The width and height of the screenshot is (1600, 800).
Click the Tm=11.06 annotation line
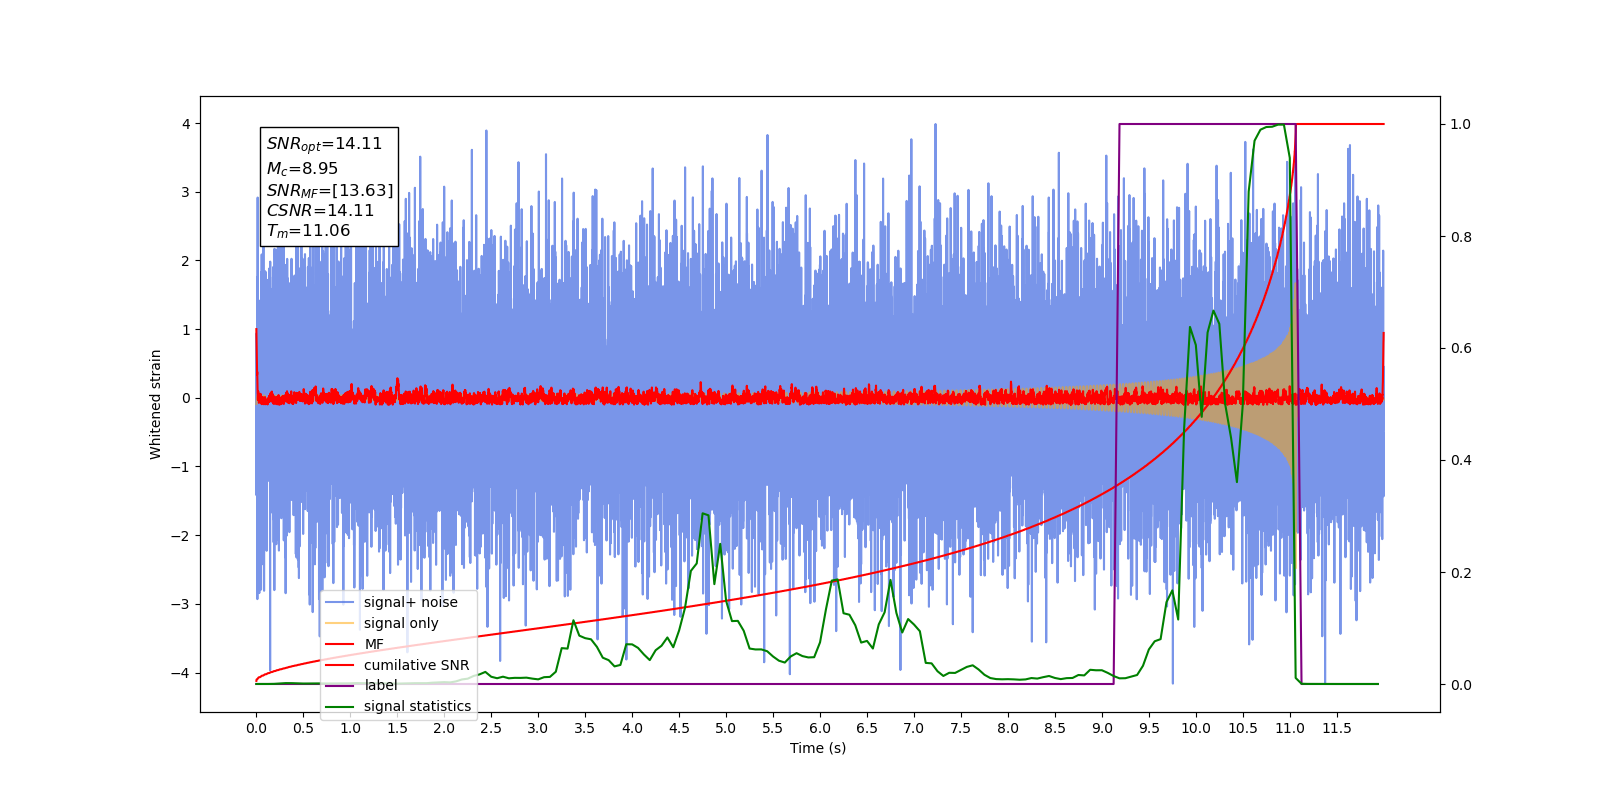(308, 231)
